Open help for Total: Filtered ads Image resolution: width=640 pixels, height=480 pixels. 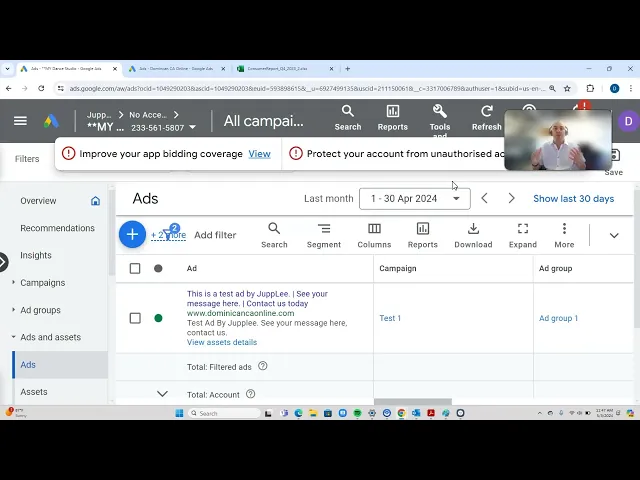tap(262, 366)
